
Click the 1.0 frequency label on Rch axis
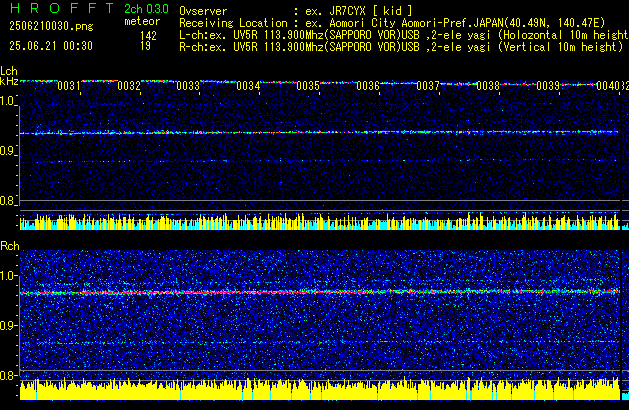[8, 276]
